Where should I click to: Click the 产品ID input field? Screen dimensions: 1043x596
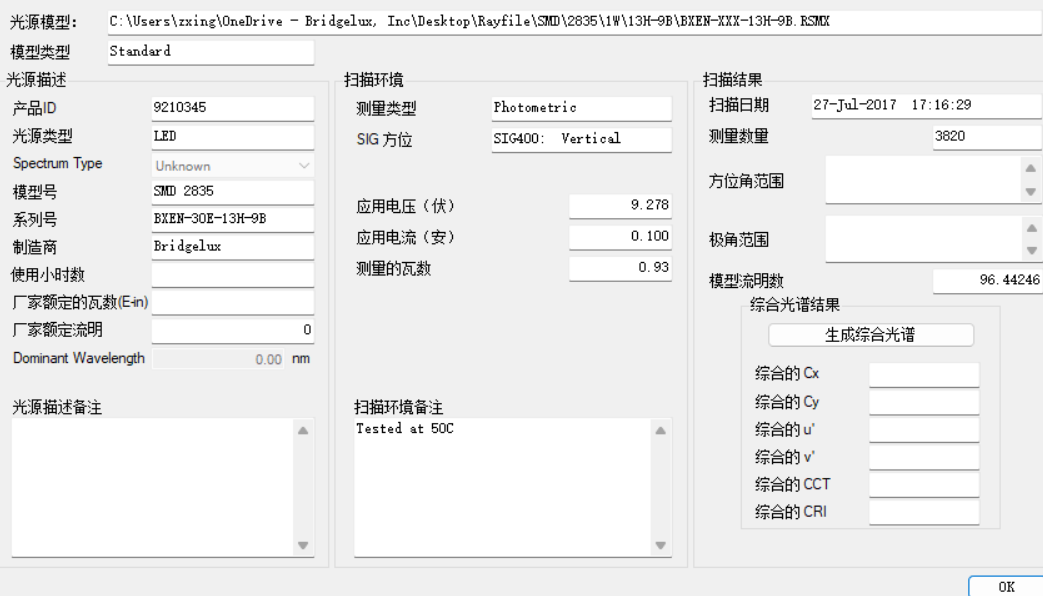[x=232, y=108]
